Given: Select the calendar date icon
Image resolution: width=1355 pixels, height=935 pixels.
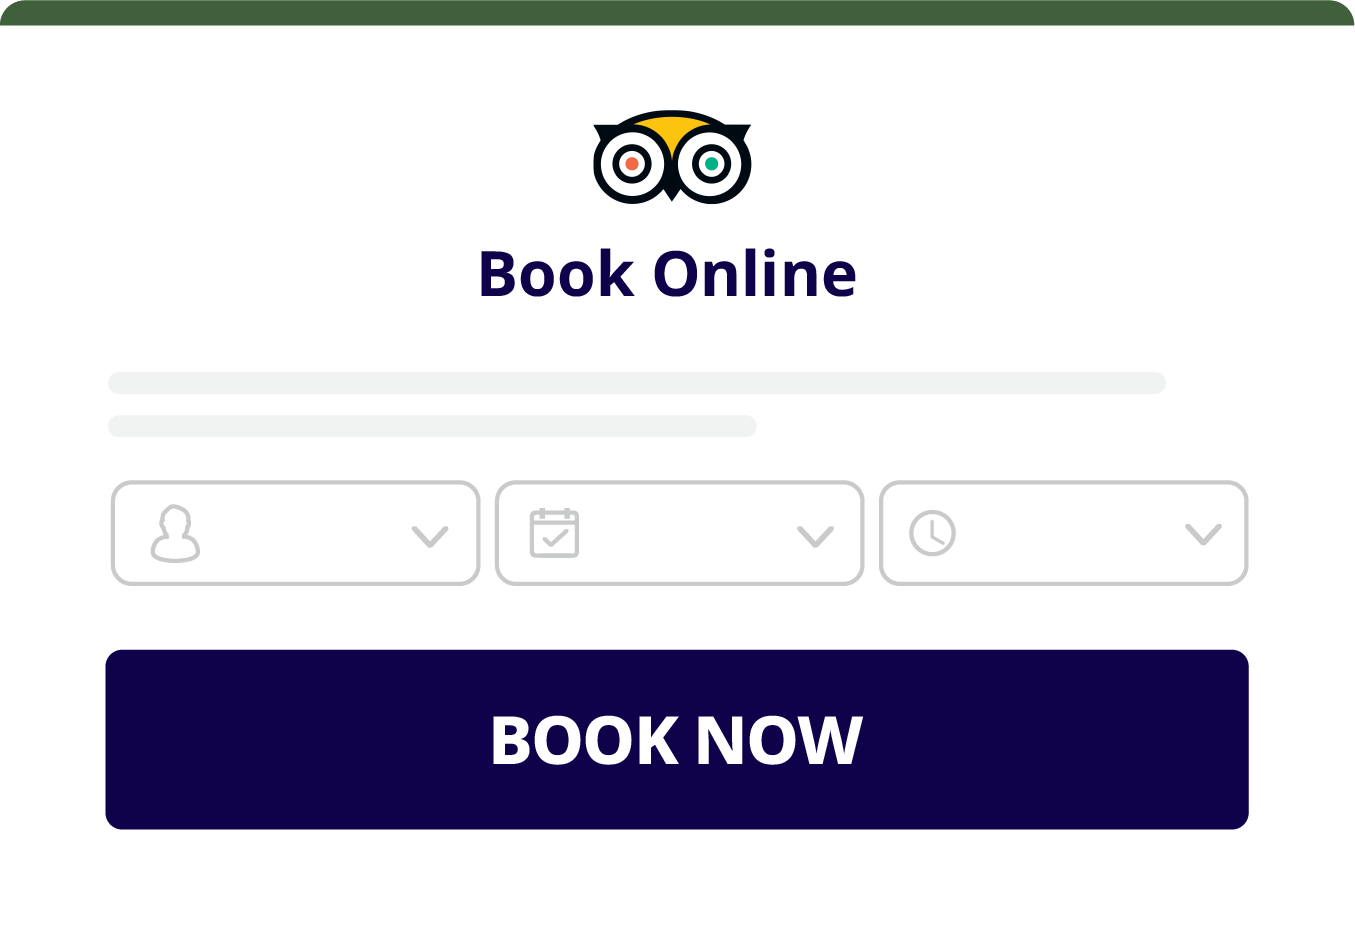Looking at the screenshot, I should 554,533.
